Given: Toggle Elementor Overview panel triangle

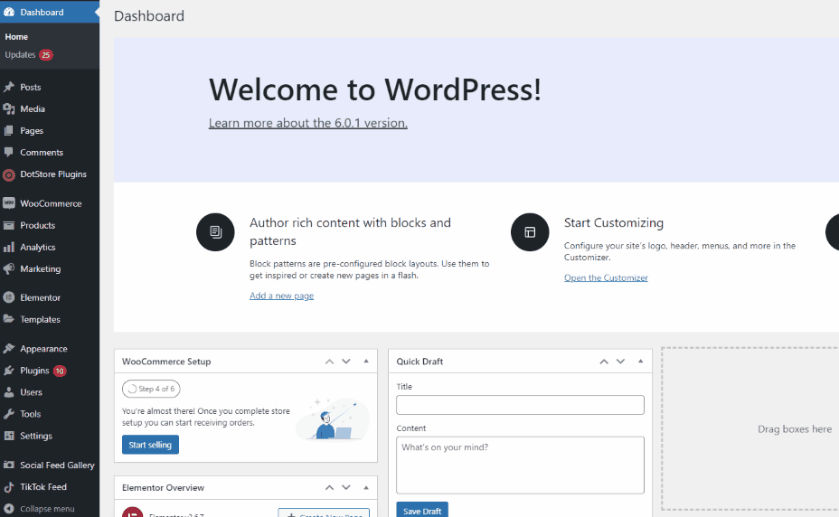Looking at the screenshot, I should 366,488.
